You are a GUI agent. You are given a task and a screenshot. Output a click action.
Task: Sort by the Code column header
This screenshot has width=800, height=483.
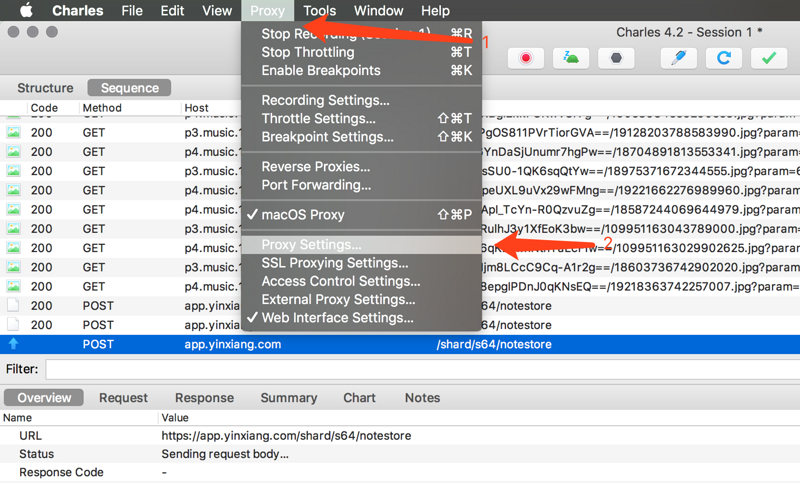pyautogui.click(x=44, y=108)
